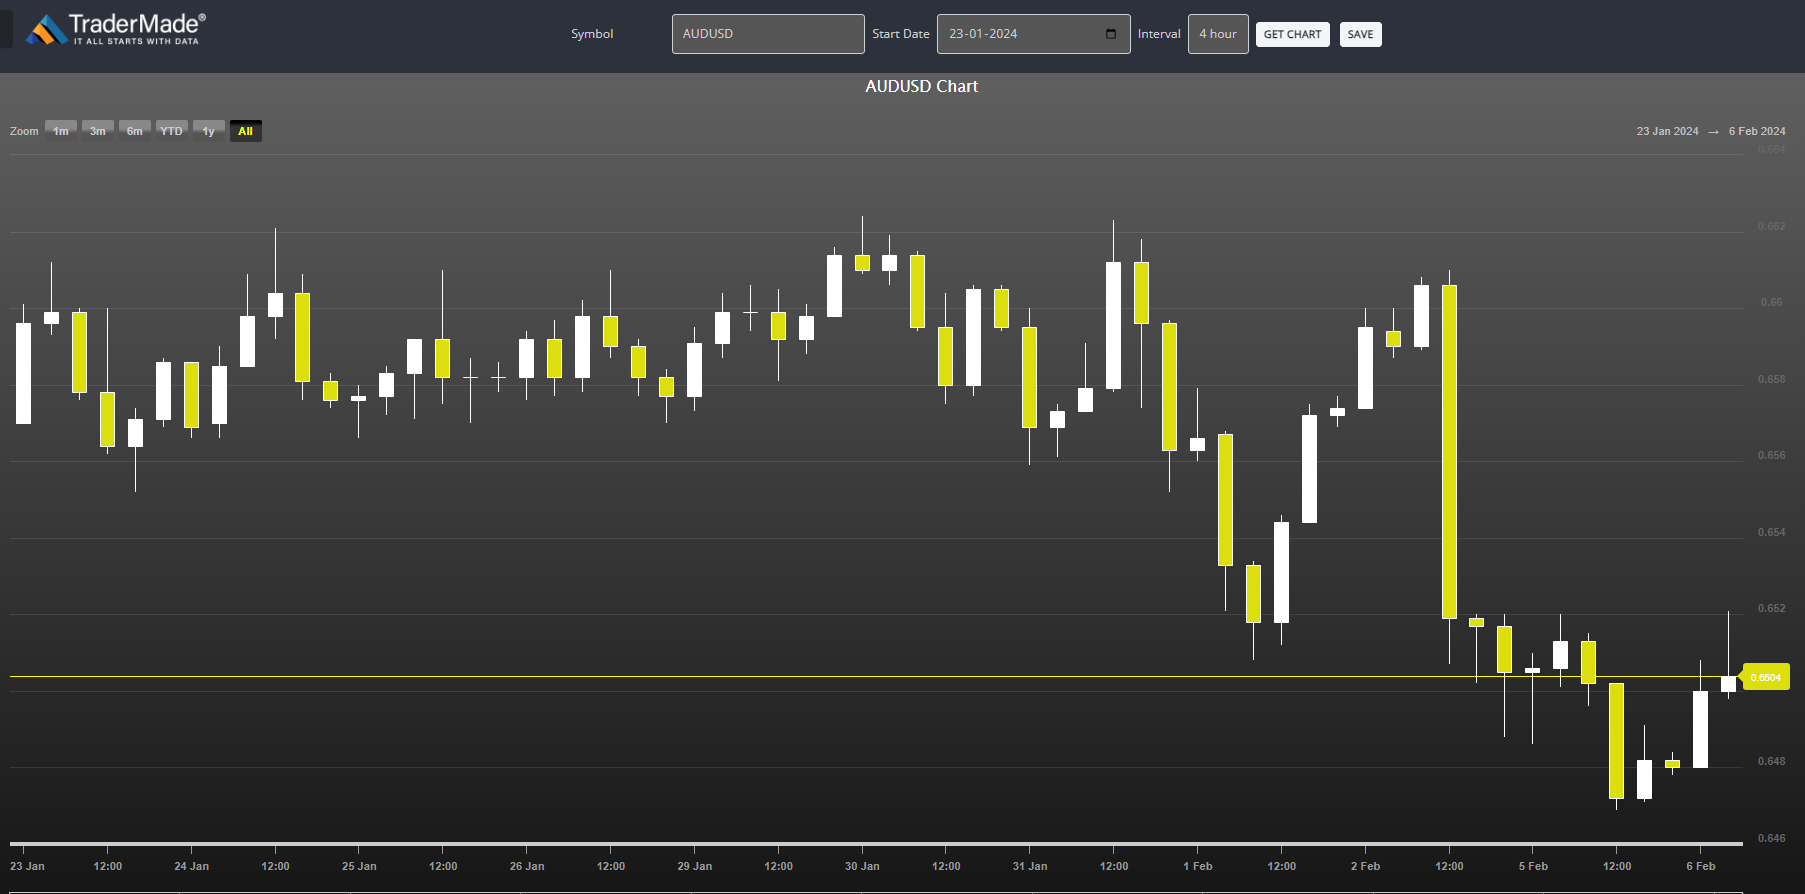Click the 0.66 y-axis label
The image size is (1805, 894).
click(1771, 302)
